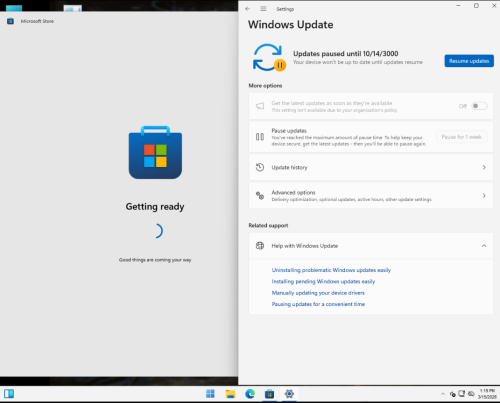The width and height of the screenshot is (500, 403).
Task: Open Uninstalling problematic Windows updates easily link
Action: click(331, 270)
